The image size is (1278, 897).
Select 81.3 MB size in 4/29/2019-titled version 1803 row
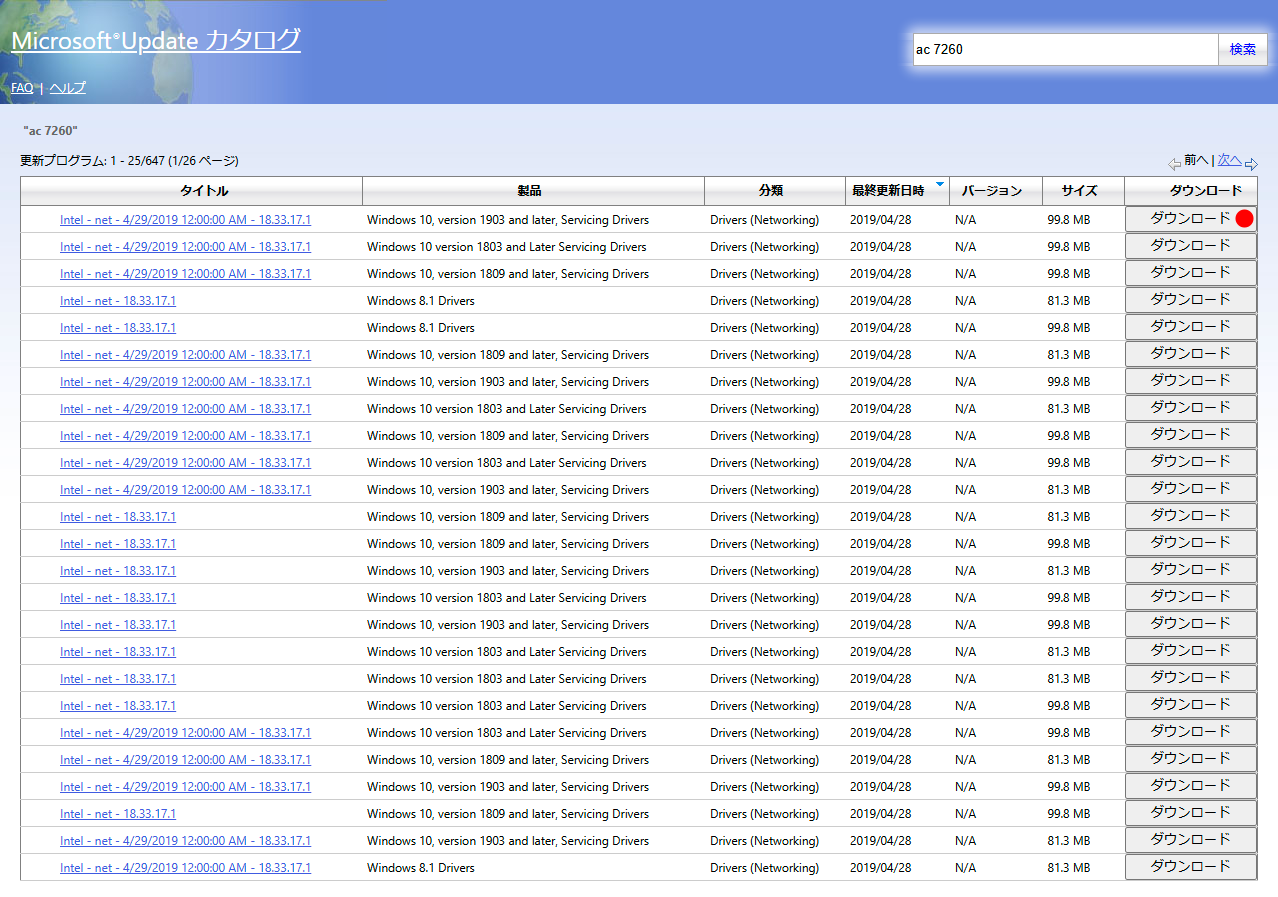[1069, 409]
